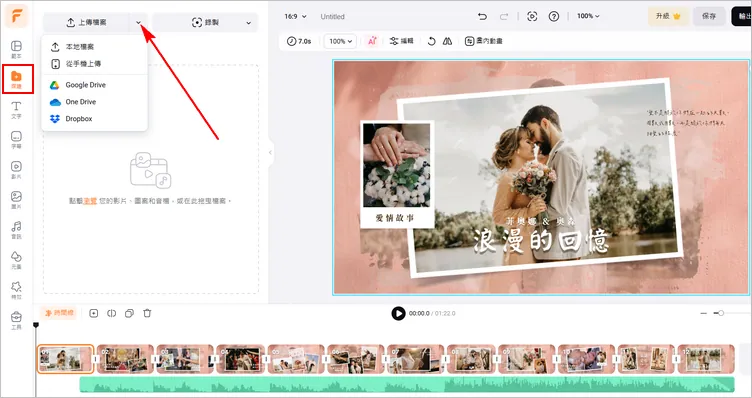Click the 瀏覽 browse link in drop area
The image size is (752, 398).
[x=90, y=201]
